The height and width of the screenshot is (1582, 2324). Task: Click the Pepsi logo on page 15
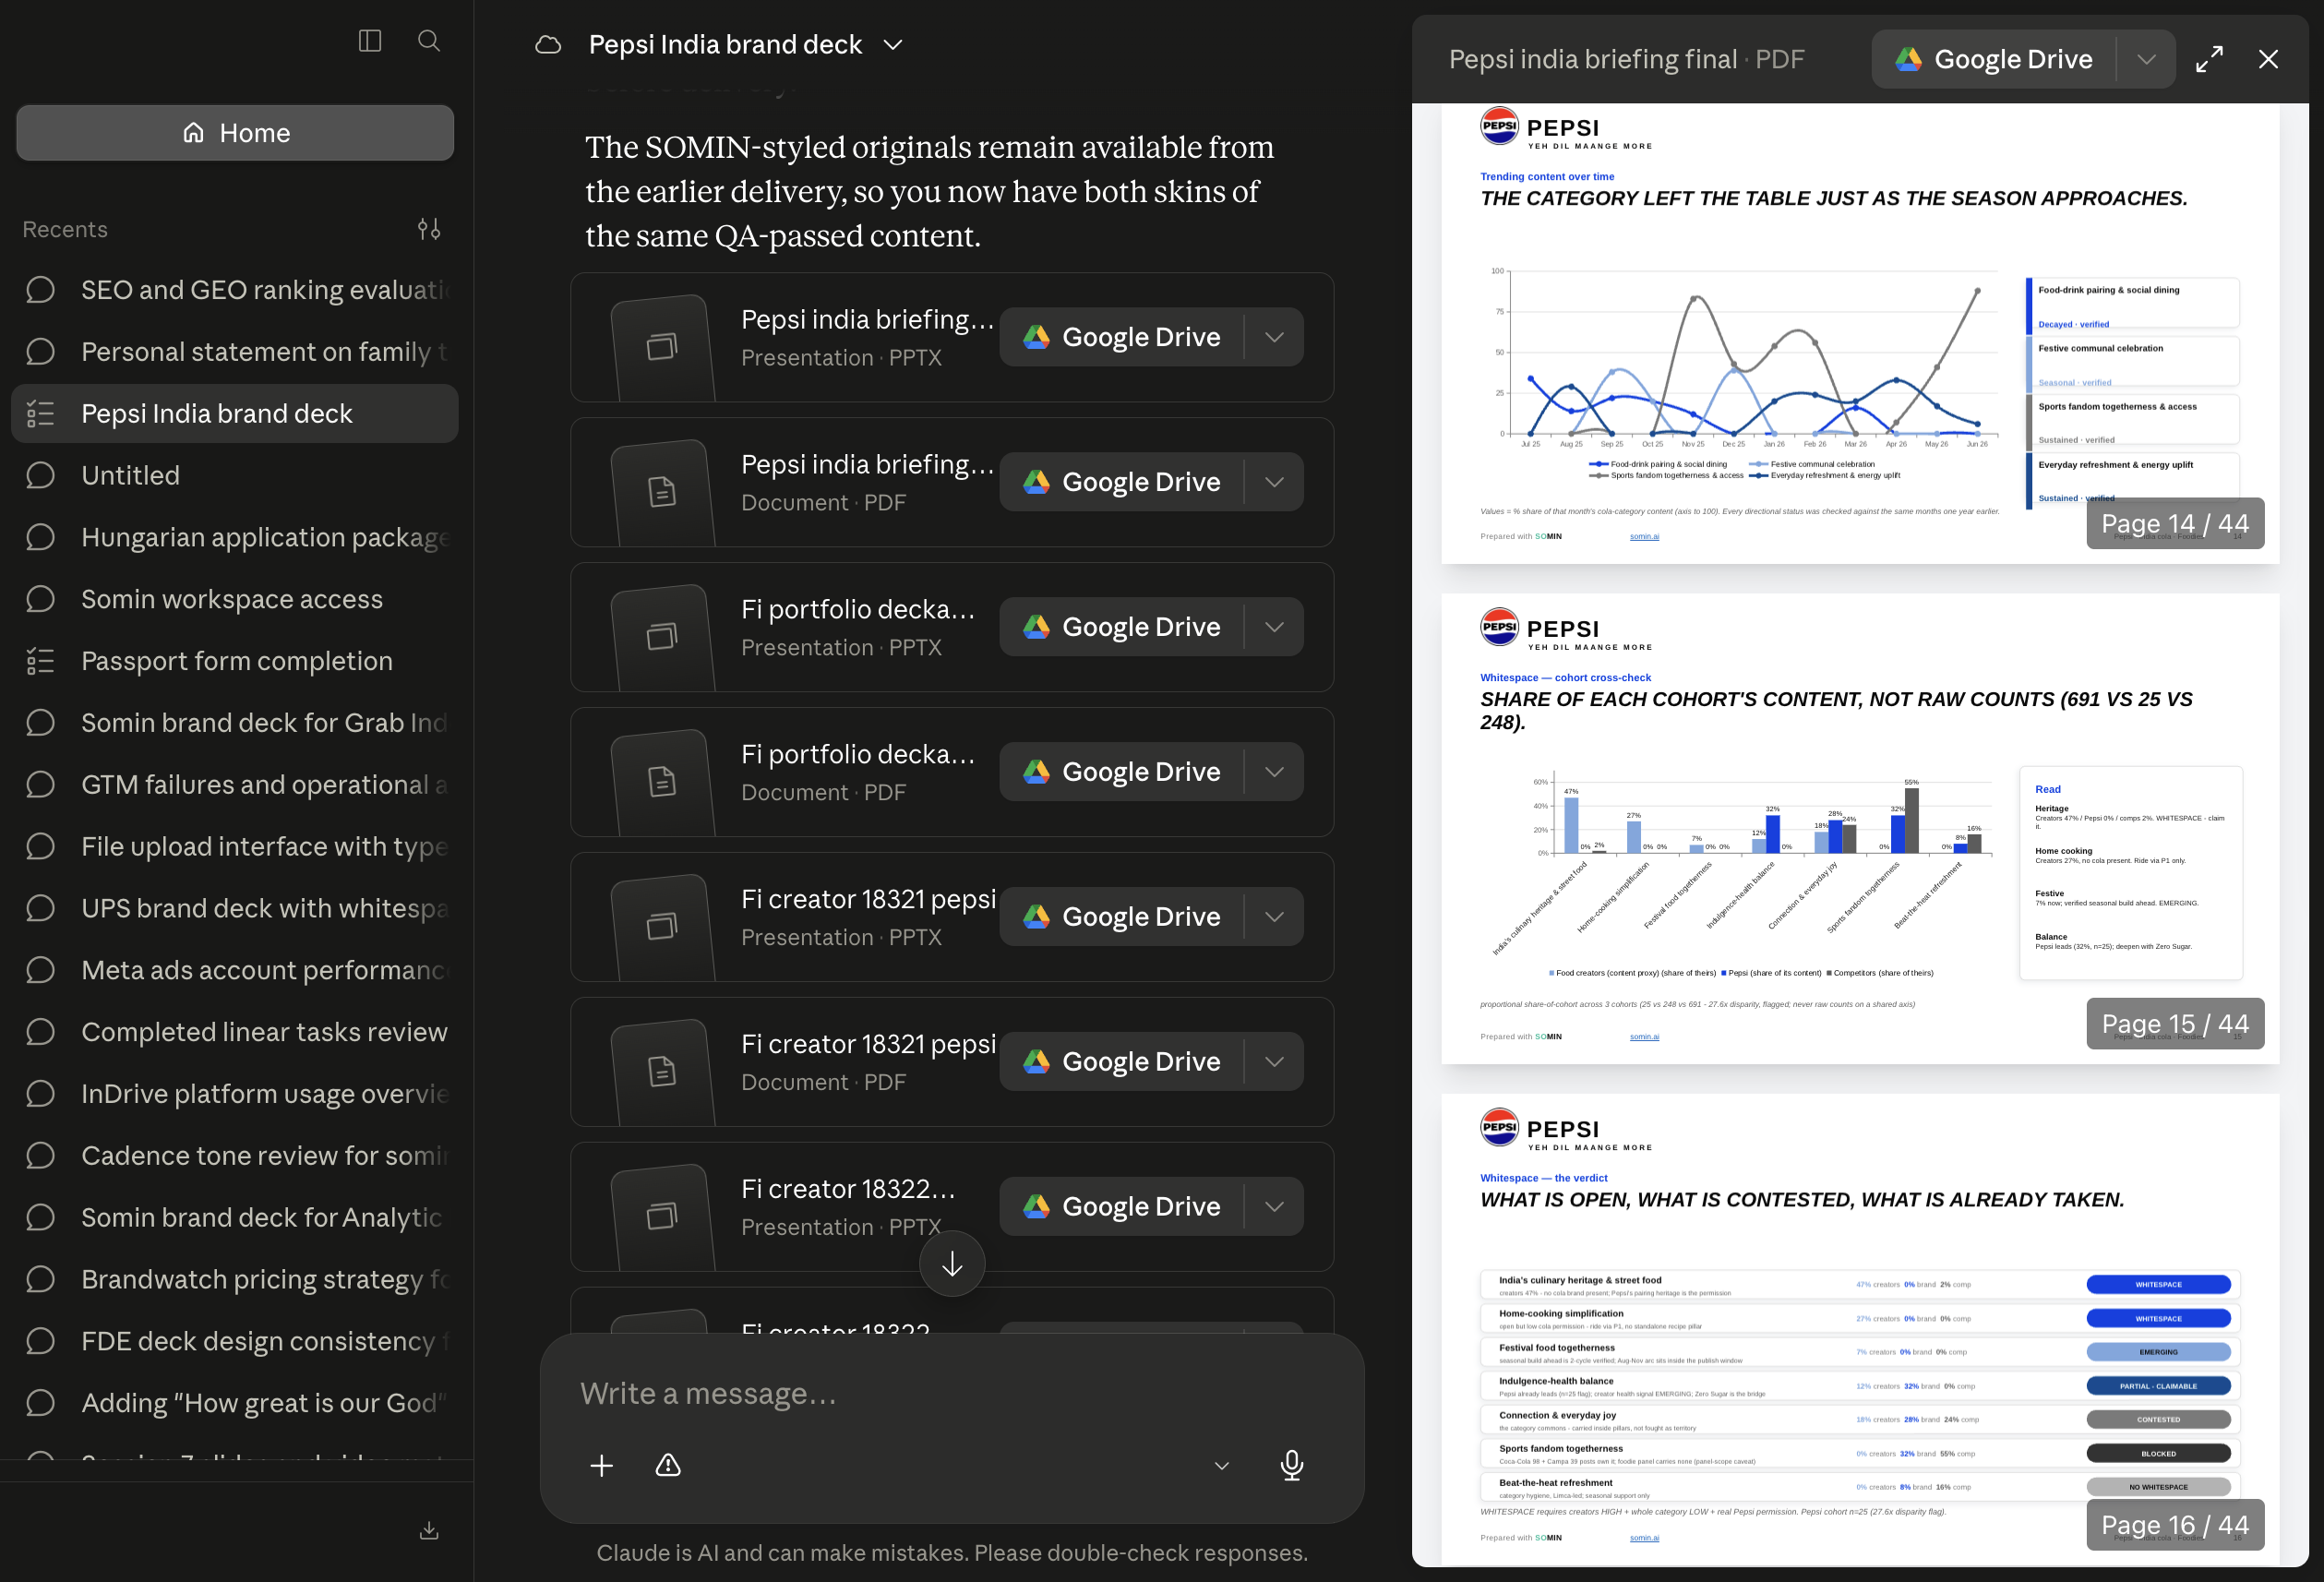(1499, 628)
